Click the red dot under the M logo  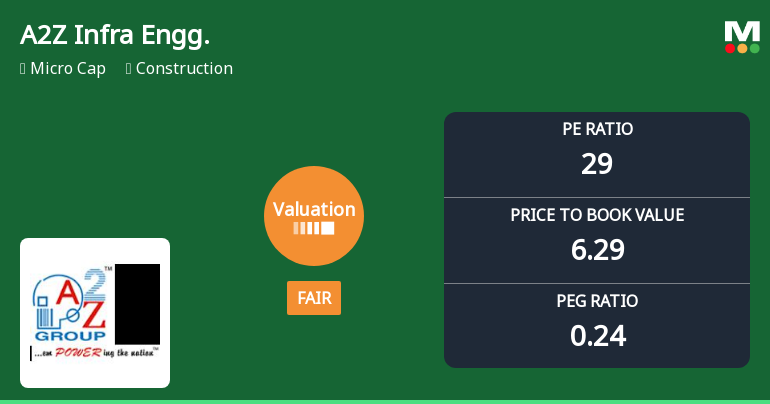[730, 48]
